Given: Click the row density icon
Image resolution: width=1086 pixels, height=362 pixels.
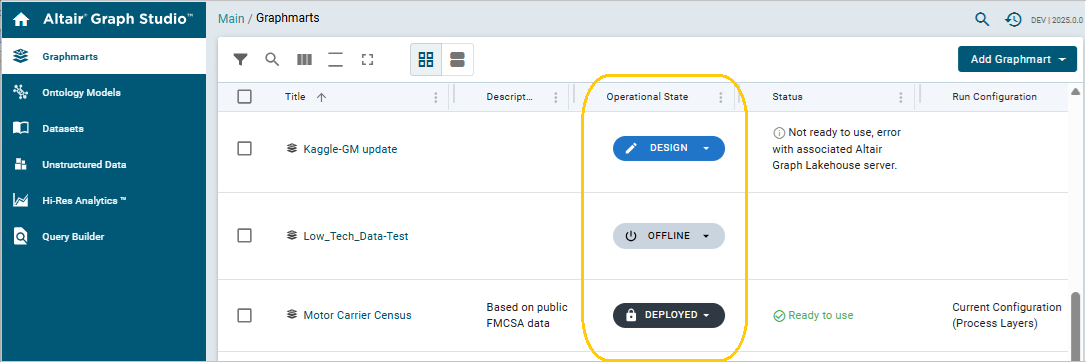Looking at the screenshot, I should (x=336, y=60).
